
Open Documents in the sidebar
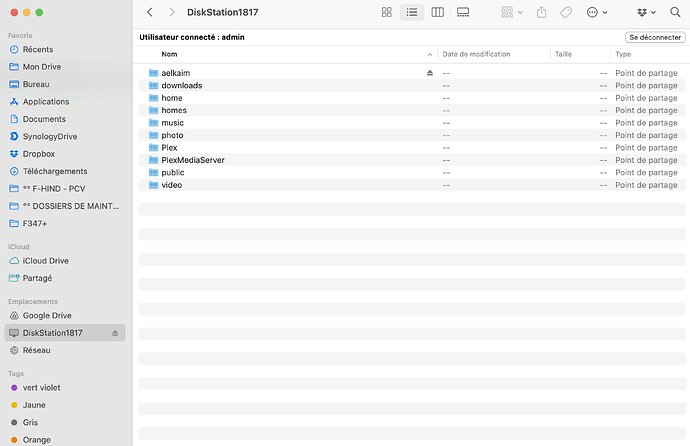click(x=65, y=119)
